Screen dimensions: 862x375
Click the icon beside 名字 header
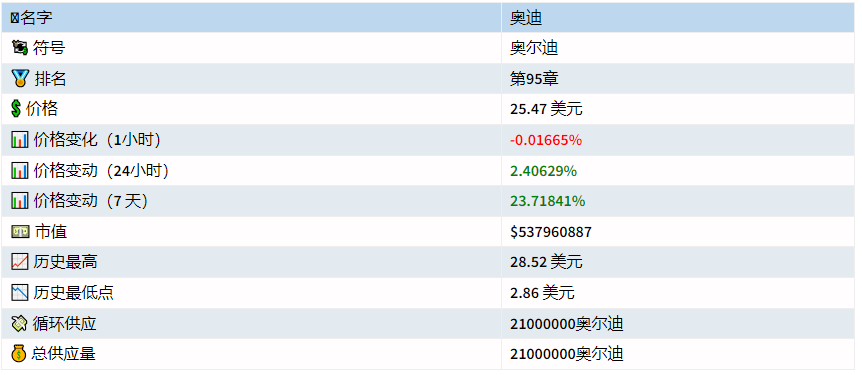tap(15, 18)
